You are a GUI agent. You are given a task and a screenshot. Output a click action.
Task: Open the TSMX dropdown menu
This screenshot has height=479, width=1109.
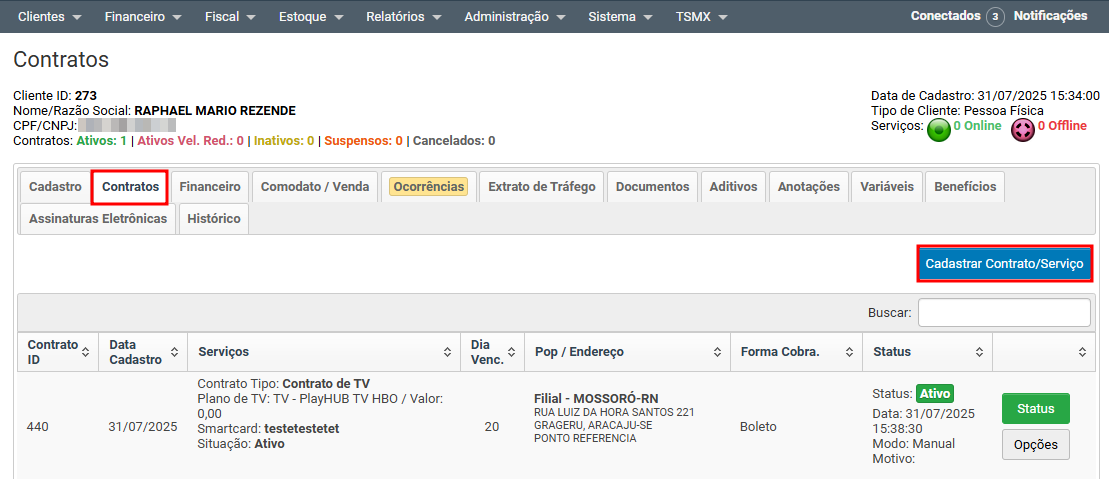pyautogui.click(x=701, y=17)
